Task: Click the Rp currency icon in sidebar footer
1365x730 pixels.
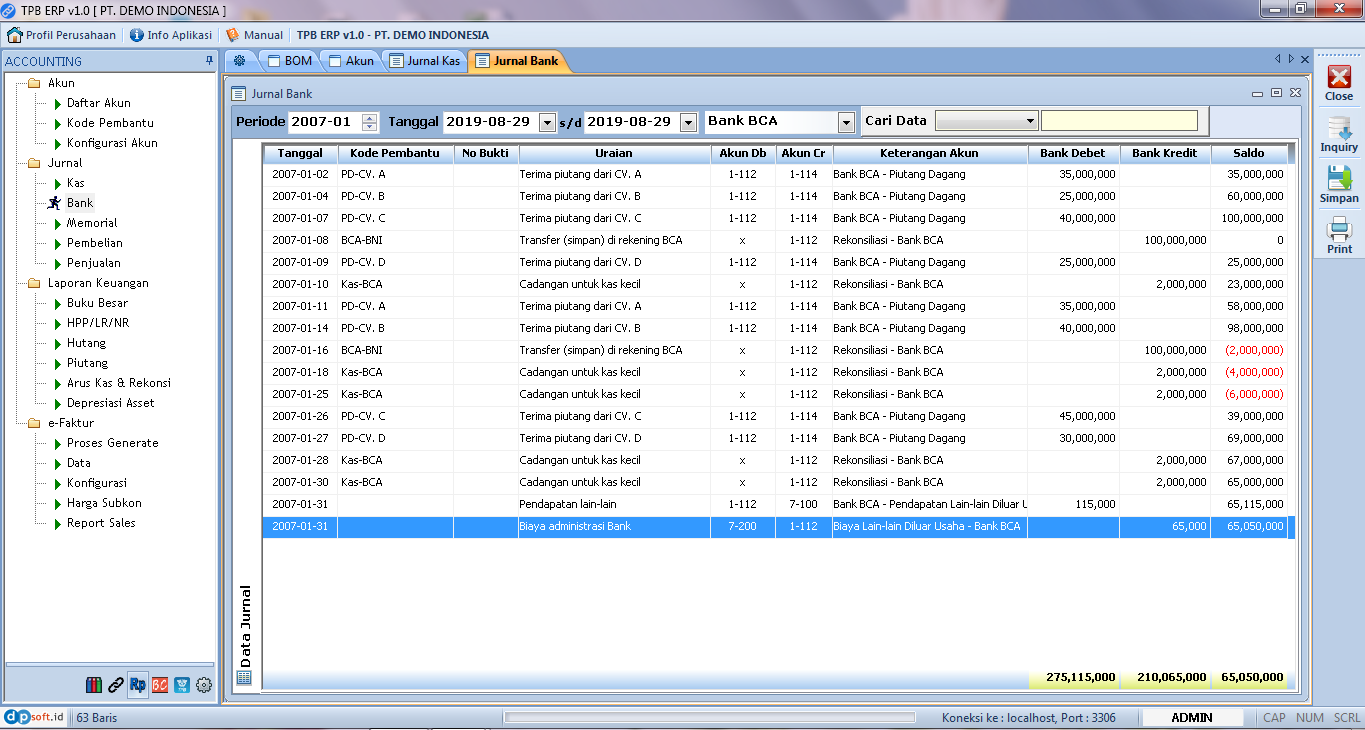Action: 138,685
